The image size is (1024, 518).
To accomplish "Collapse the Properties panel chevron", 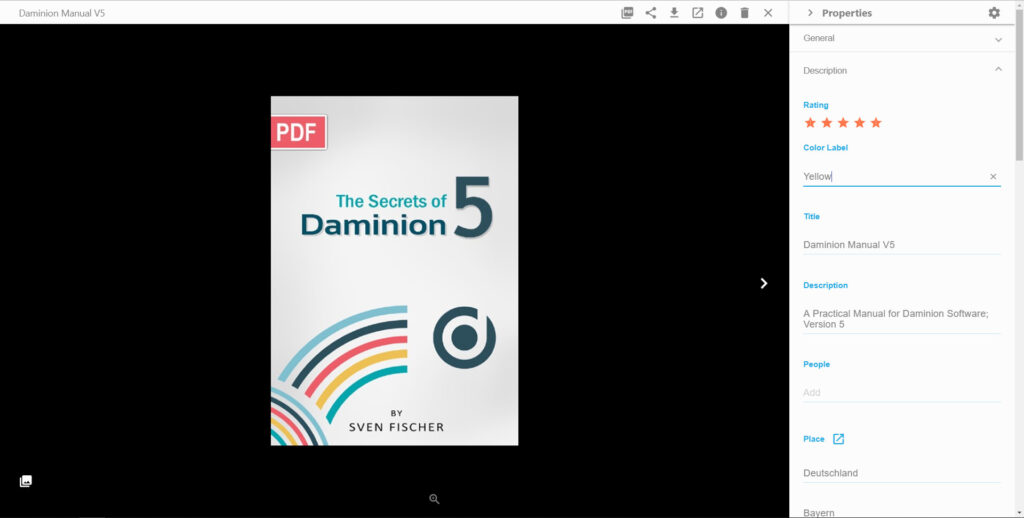I will pyautogui.click(x=810, y=13).
